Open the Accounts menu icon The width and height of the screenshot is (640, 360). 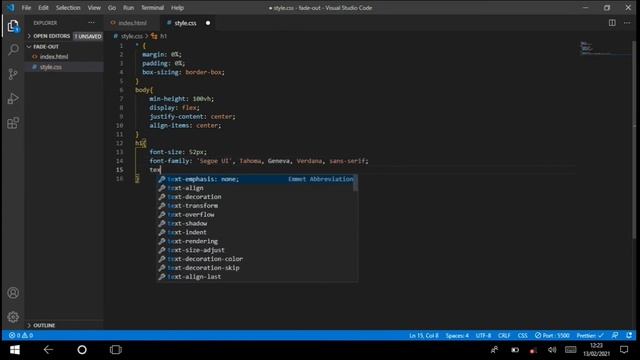(13, 293)
